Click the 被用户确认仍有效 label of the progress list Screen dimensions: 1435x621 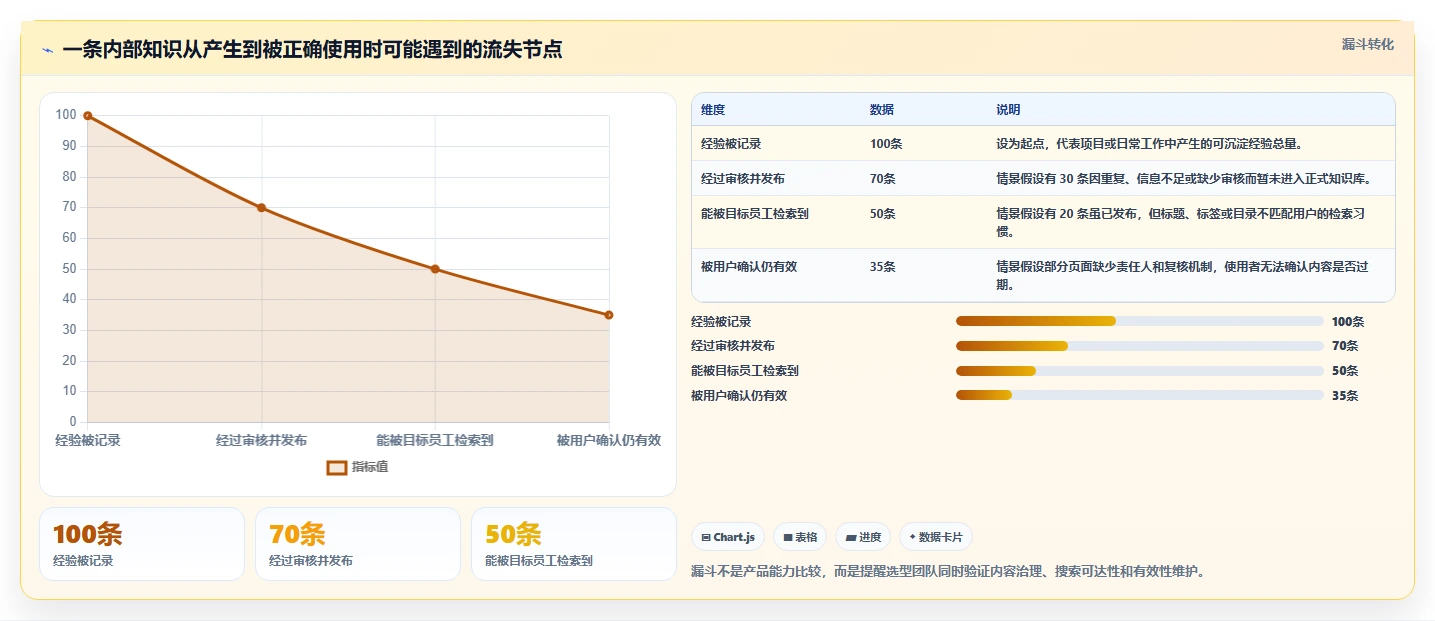739,396
